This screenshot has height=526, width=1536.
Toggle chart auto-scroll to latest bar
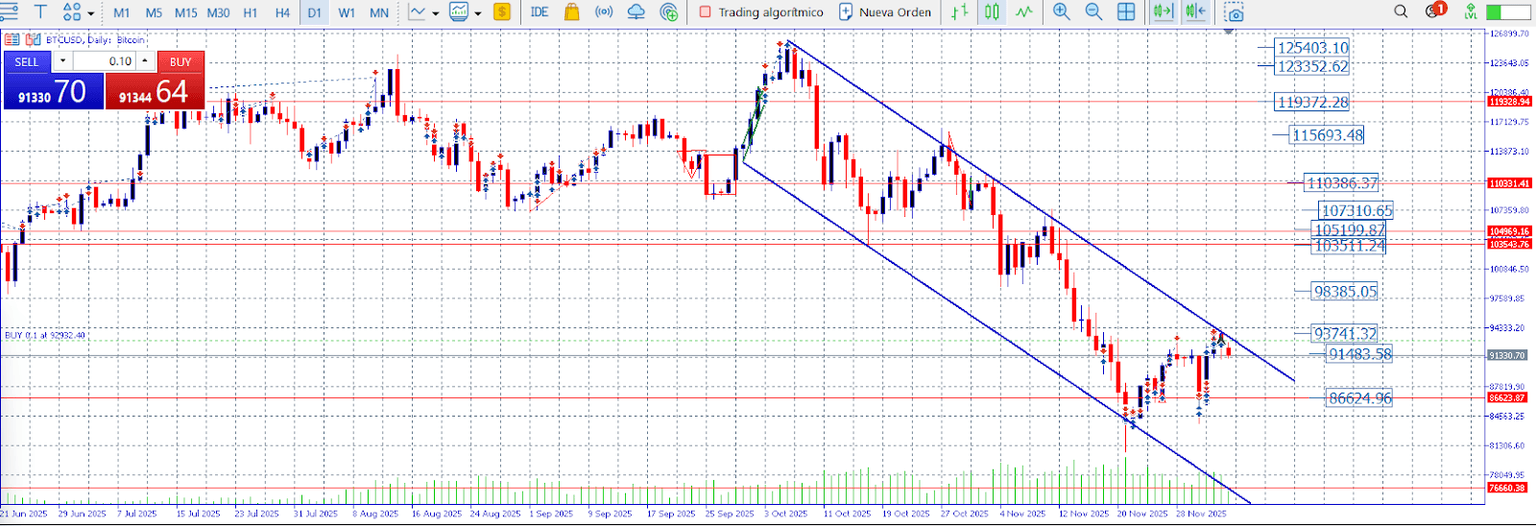(1162, 12)
